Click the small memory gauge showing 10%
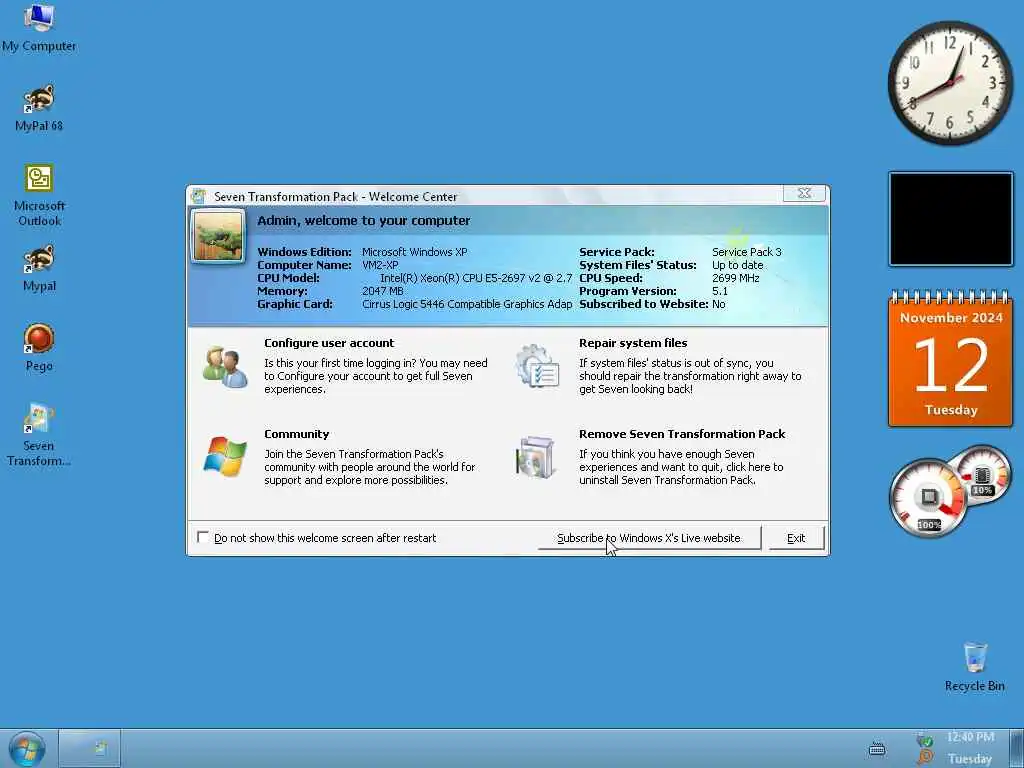The width and height of the screenshot is (1024, 768). 983,475
